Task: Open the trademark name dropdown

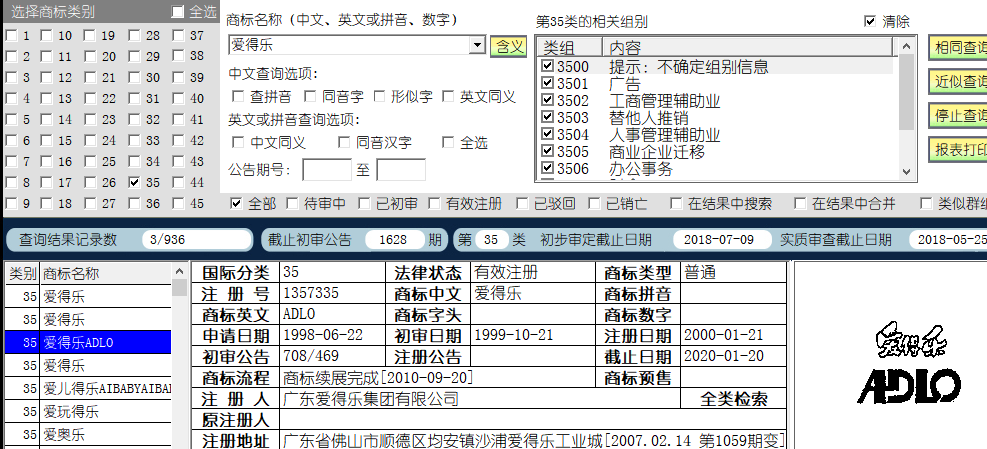Action: tap(478, 45)
